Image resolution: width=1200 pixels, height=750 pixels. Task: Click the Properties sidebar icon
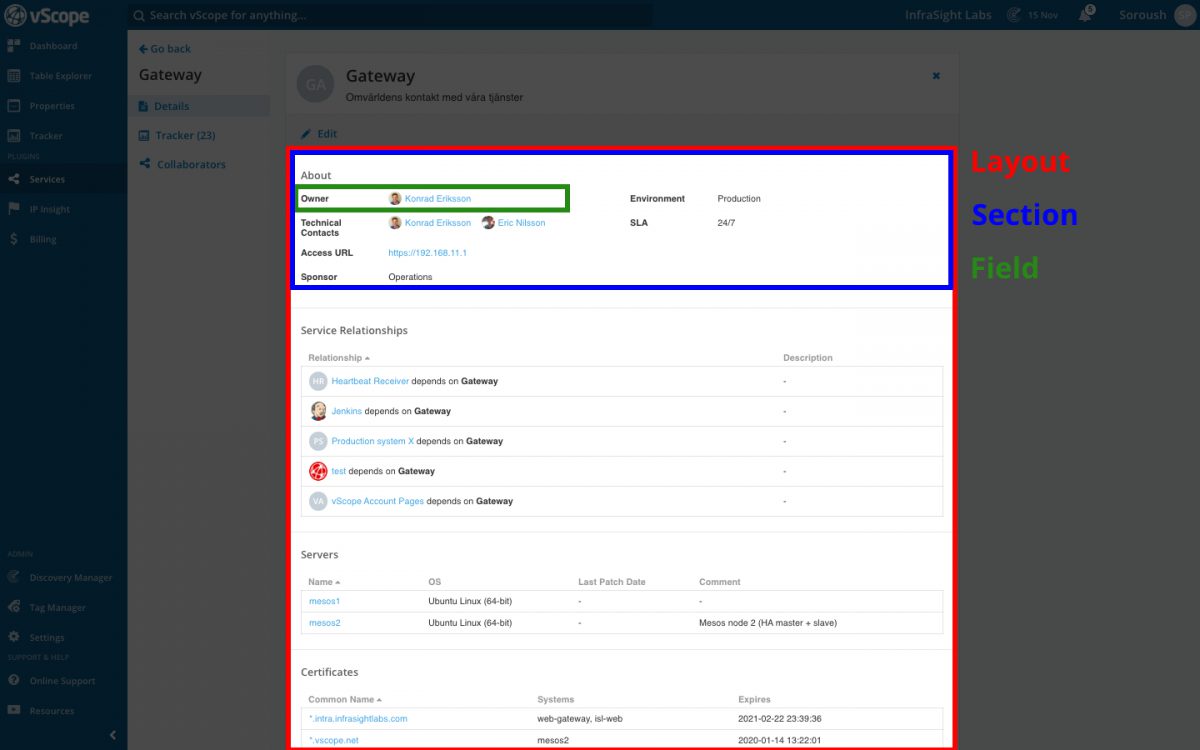point(14,106)
